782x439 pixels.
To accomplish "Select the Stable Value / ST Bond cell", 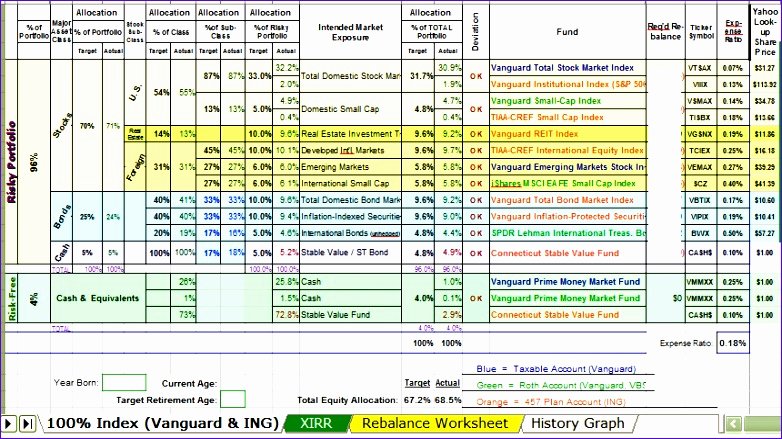I will click(351, 252).
